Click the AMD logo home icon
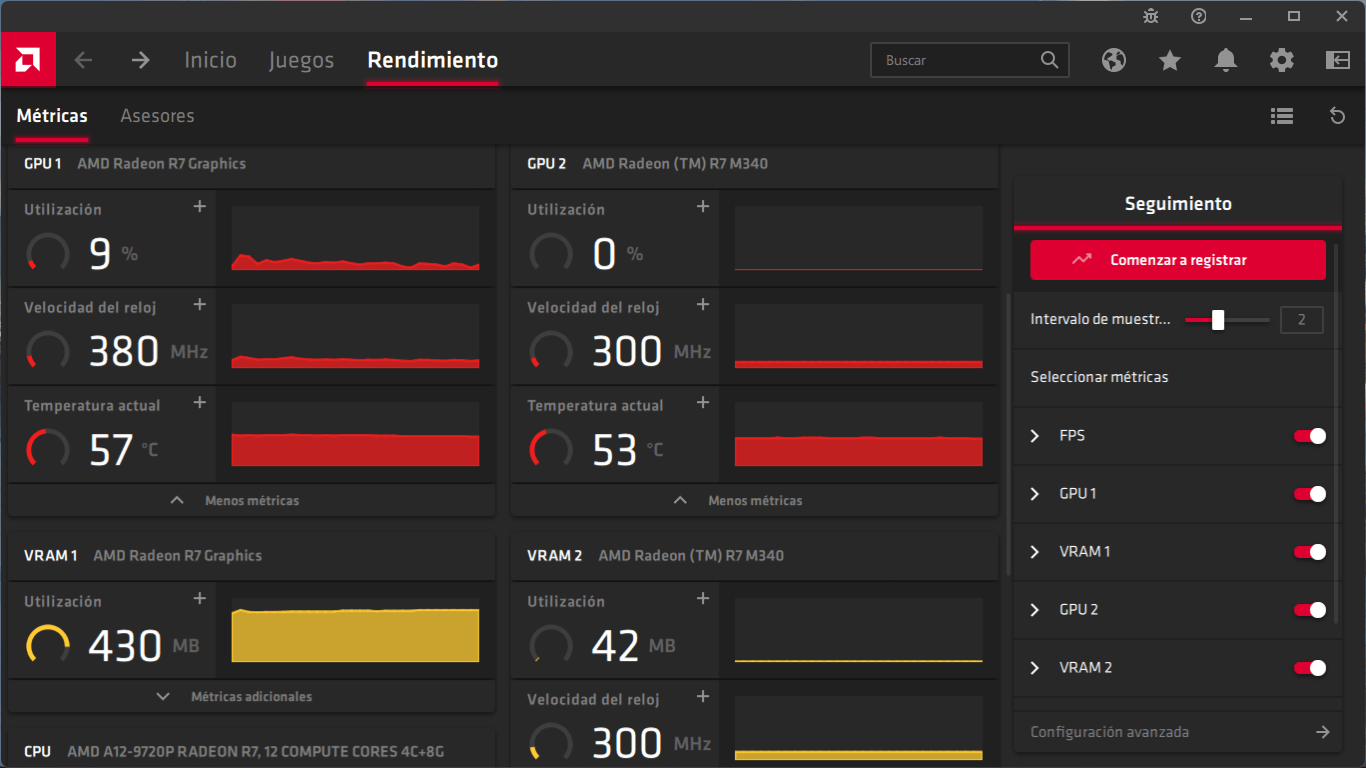This screenshot has width=1366, height=768. [28, 60]
